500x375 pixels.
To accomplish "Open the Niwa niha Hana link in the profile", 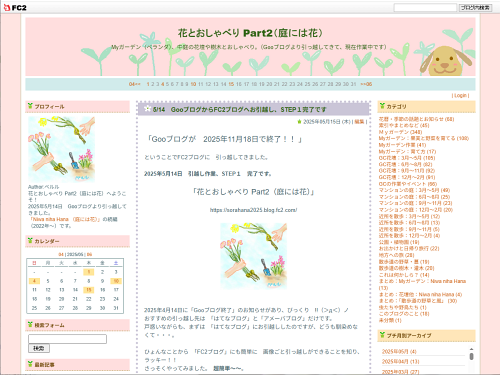I will tap(65, 219).
